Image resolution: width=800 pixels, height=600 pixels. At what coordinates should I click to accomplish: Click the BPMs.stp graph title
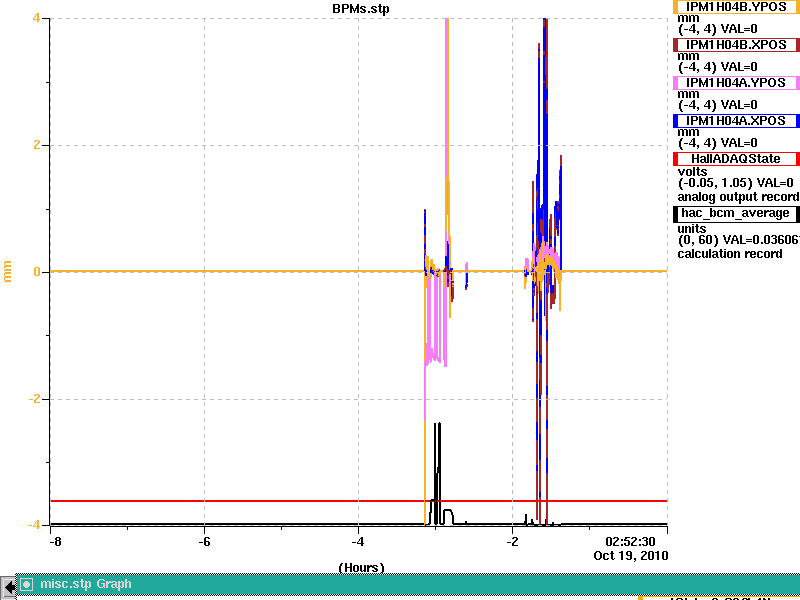coord(361,9)
